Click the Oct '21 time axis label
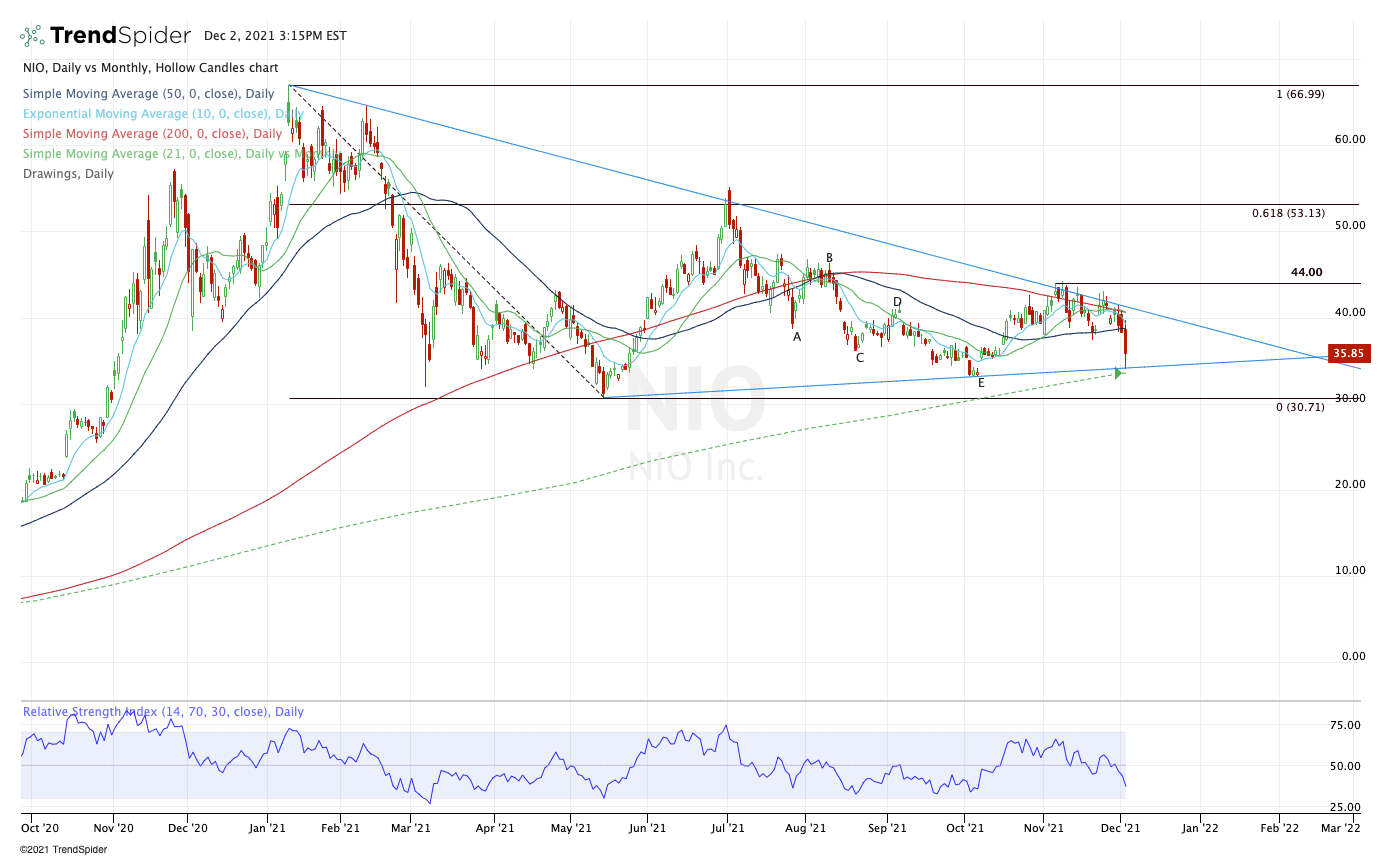 tap(964, 827)
